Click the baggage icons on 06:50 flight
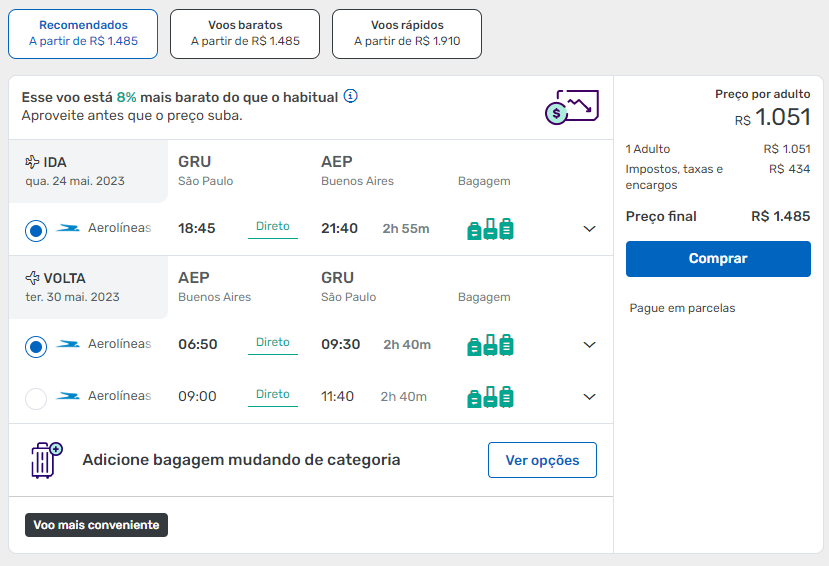Screen dimensions: 829x566 coord(490,345)
